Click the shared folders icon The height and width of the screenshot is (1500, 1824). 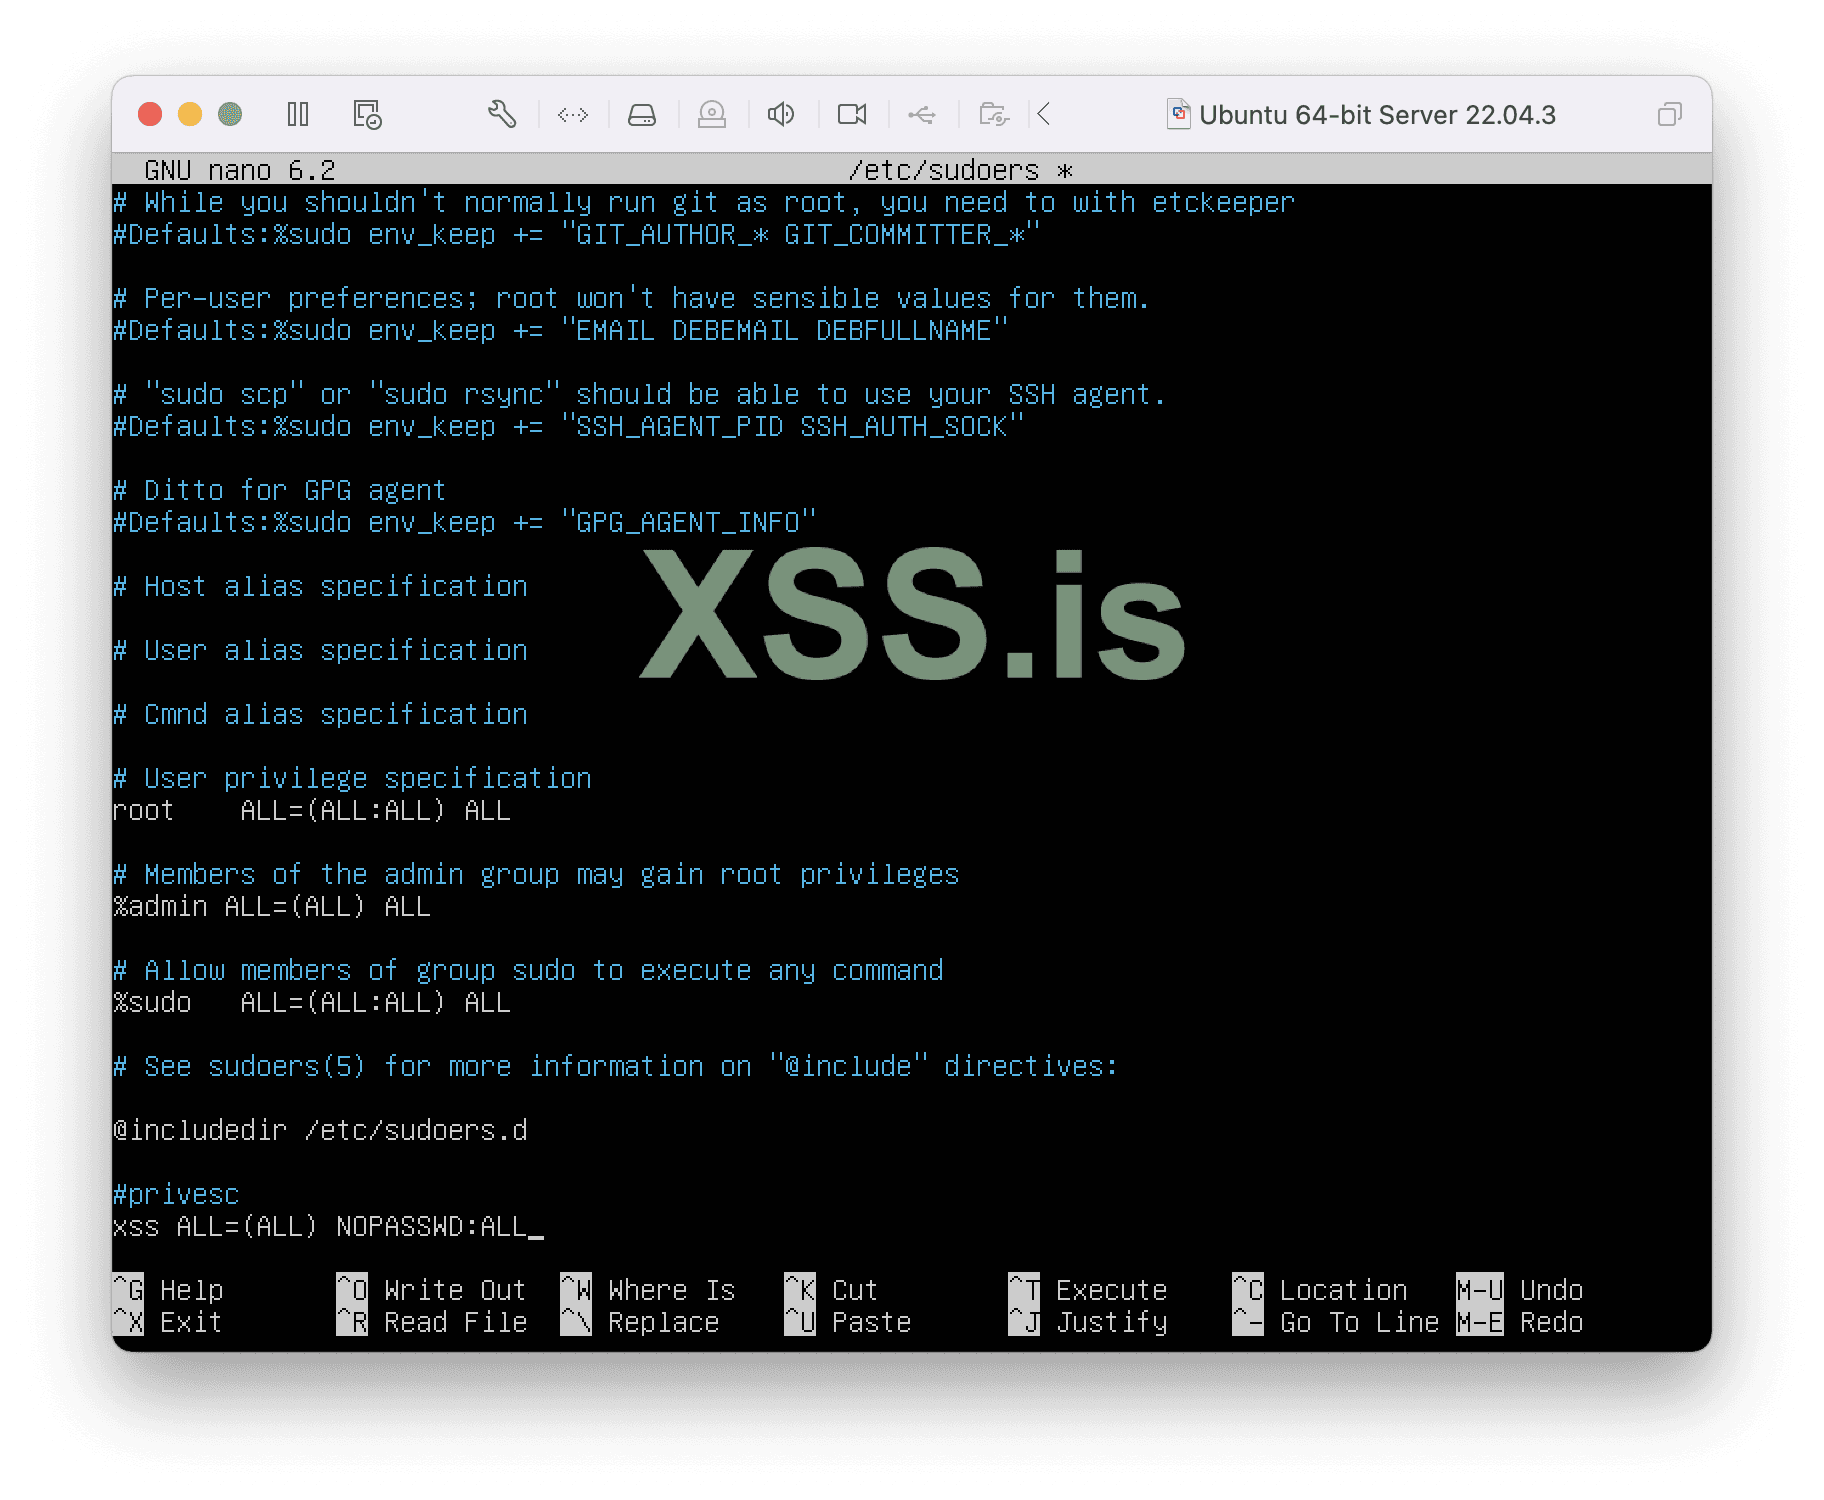[x=994, y=115]
